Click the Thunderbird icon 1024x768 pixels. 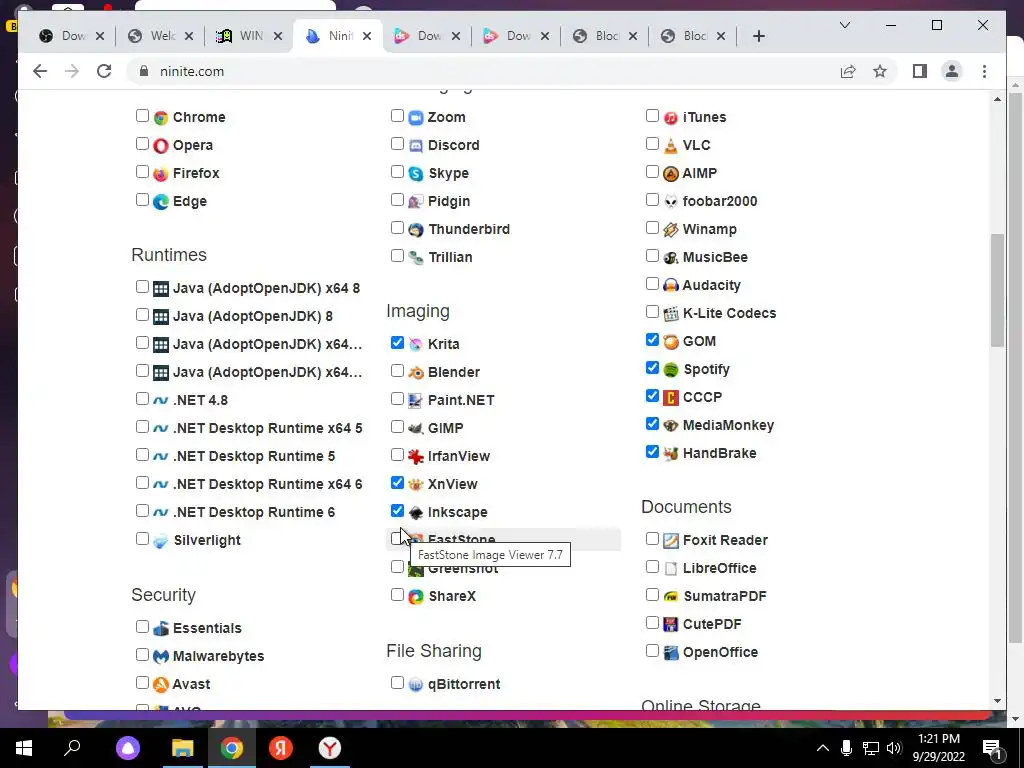[416, 230]
